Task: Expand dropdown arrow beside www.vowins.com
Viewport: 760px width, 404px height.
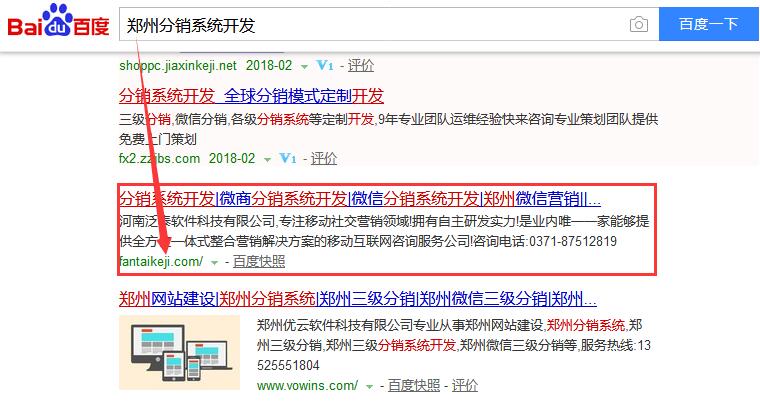Action: click(369, 385)
